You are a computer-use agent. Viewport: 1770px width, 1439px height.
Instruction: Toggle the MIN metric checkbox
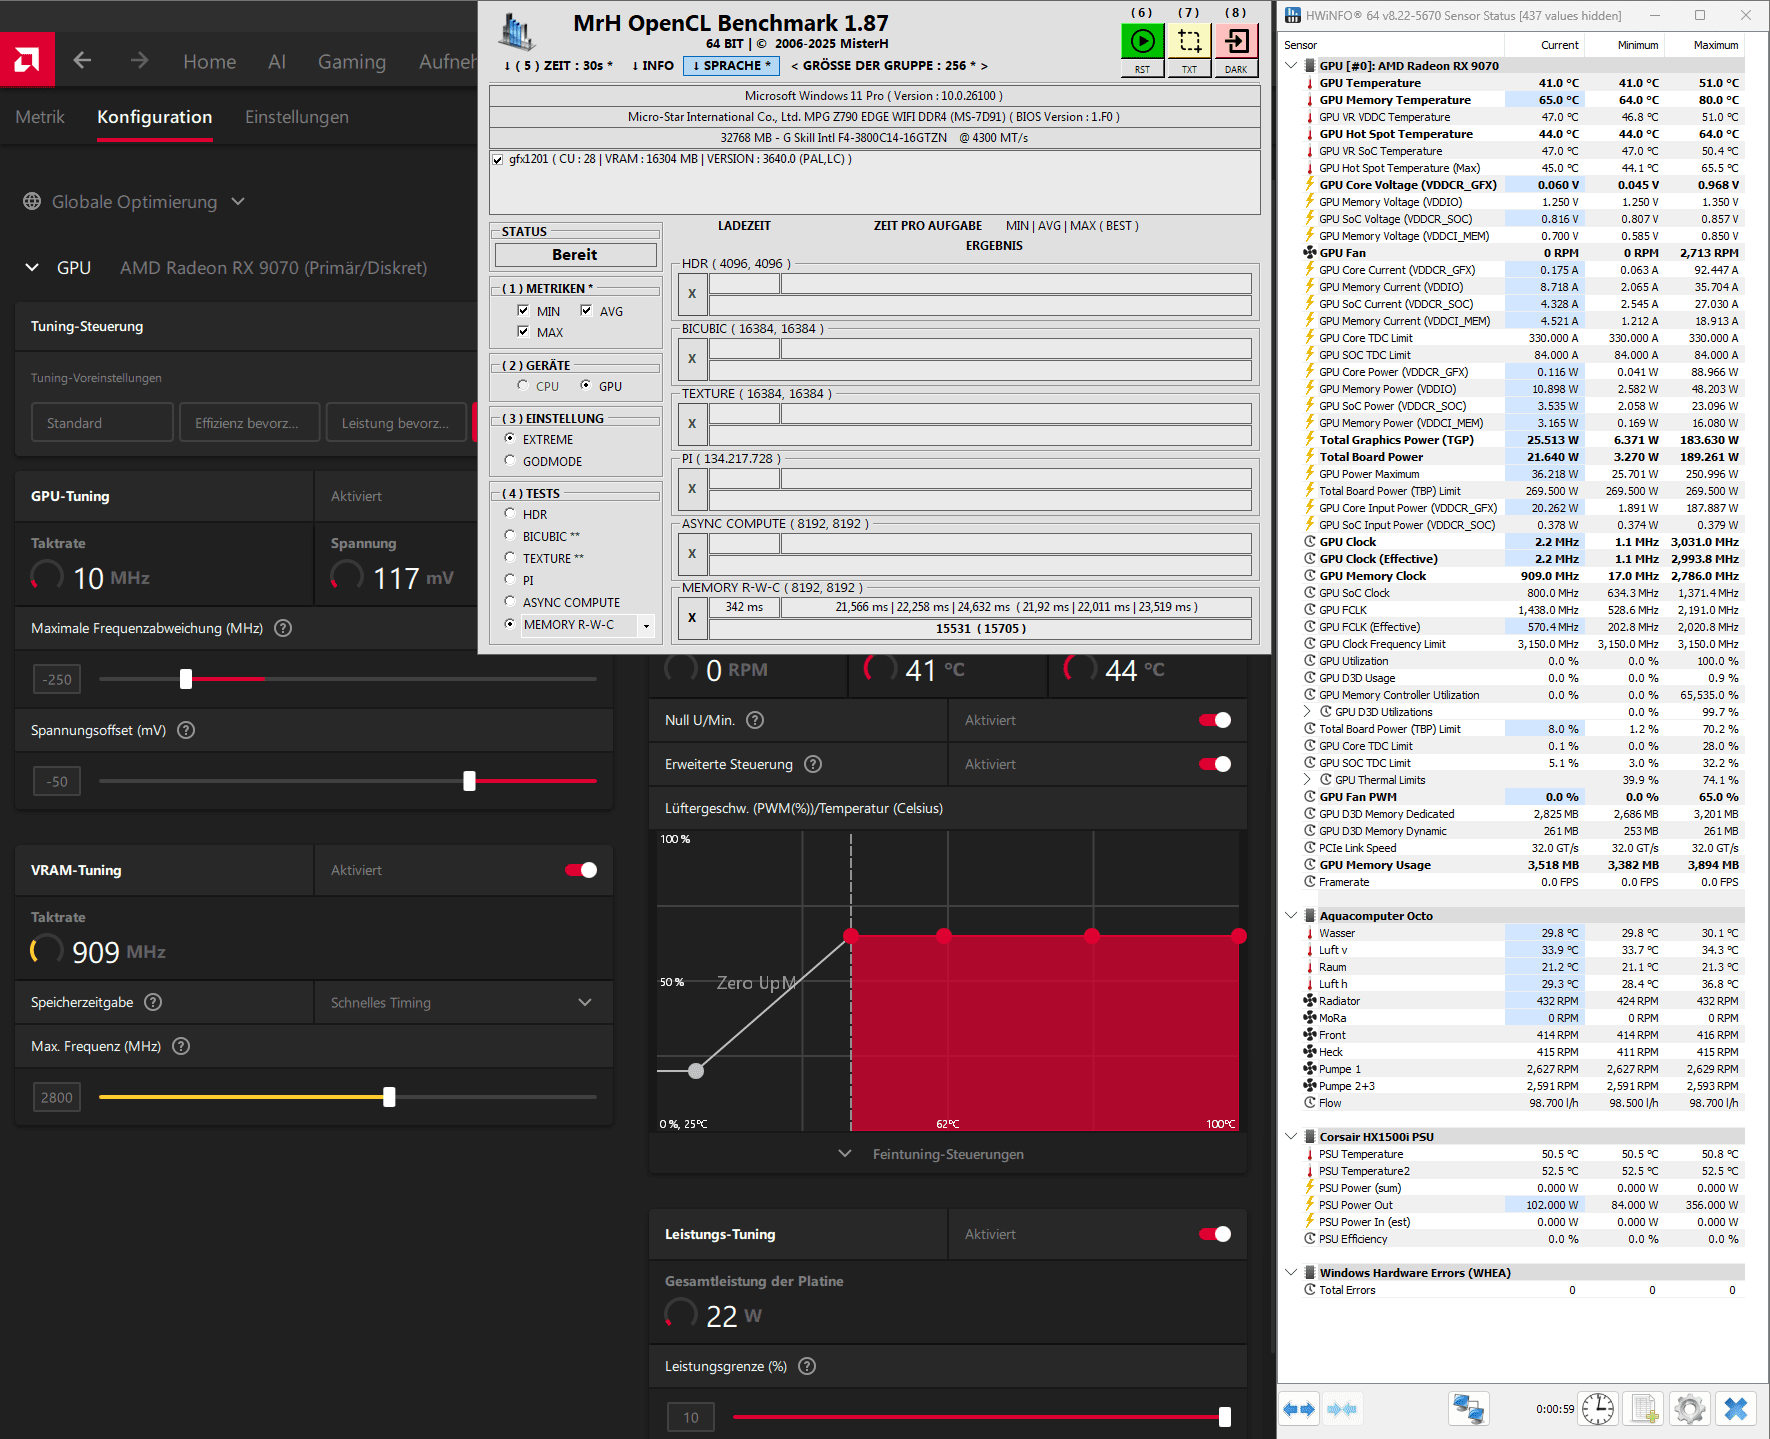pos(523,311)
